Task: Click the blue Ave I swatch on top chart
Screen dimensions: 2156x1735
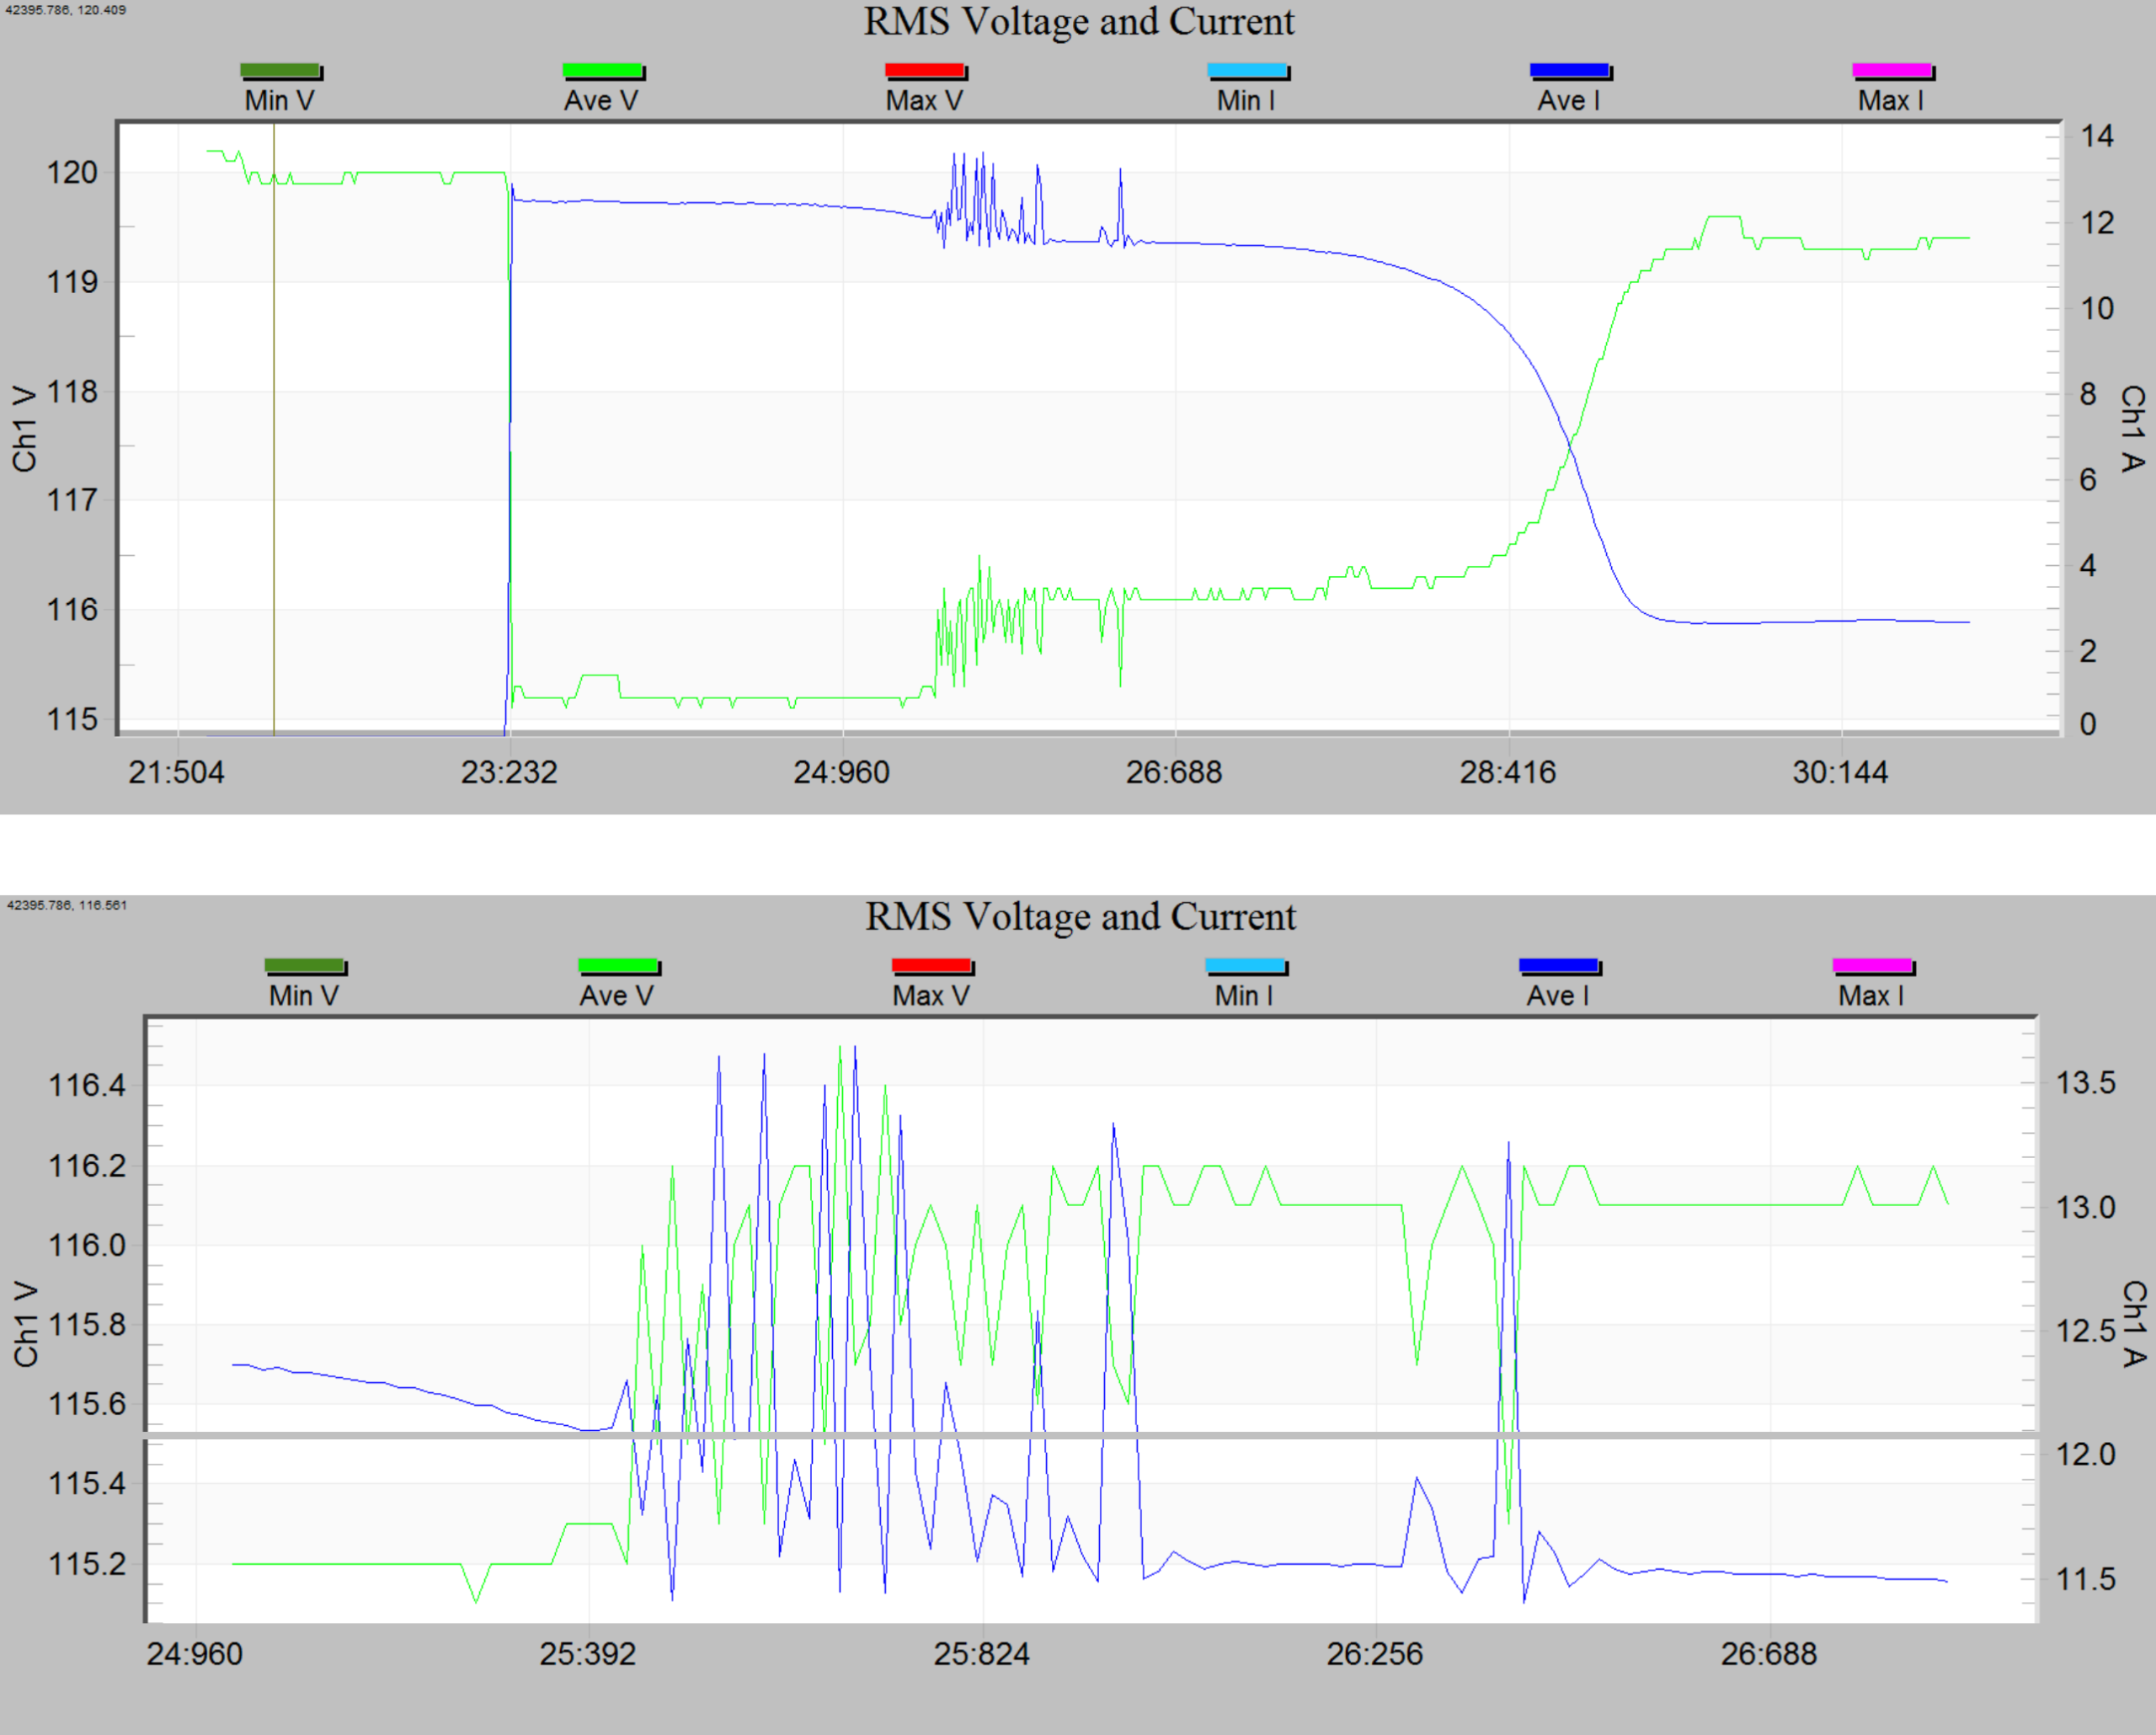Action: [x=1570, y=69]
